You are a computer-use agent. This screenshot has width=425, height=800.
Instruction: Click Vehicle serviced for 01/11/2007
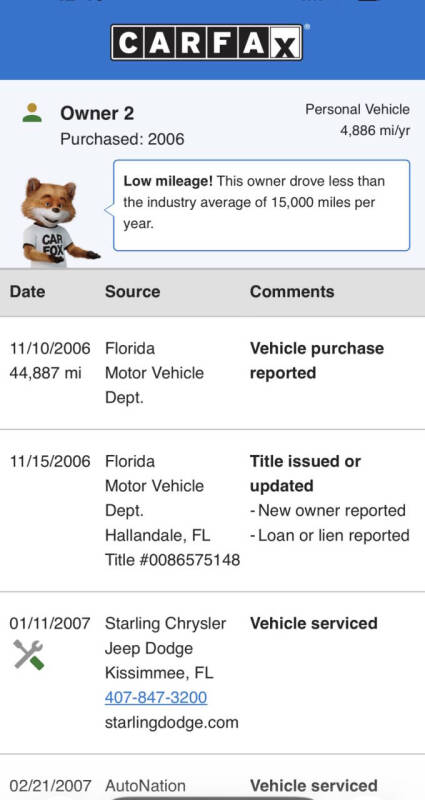tap(314, 623)
